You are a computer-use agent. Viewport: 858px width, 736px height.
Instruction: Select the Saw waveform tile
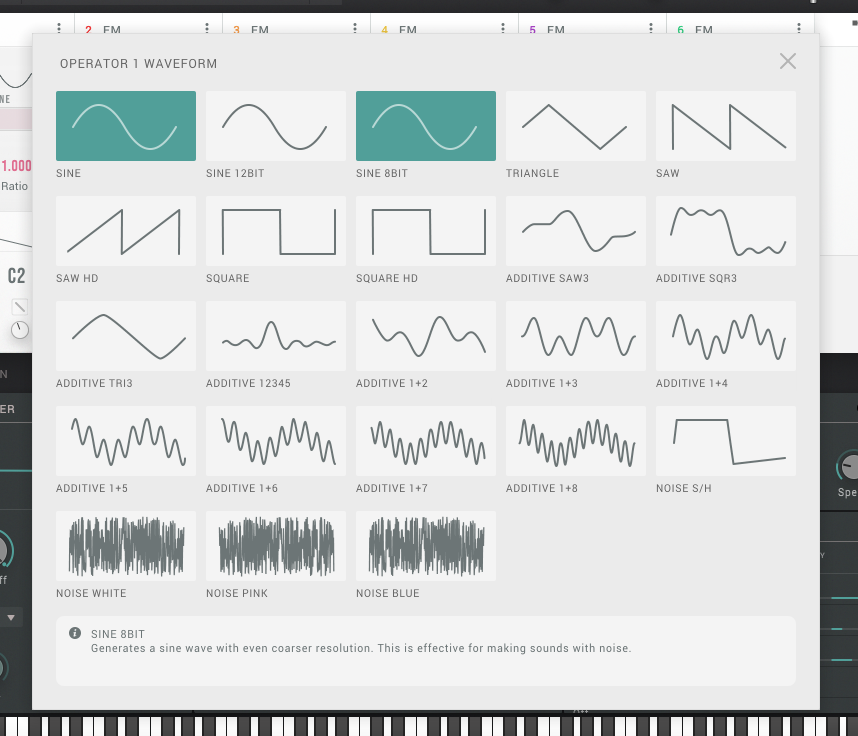coord(726,126)
